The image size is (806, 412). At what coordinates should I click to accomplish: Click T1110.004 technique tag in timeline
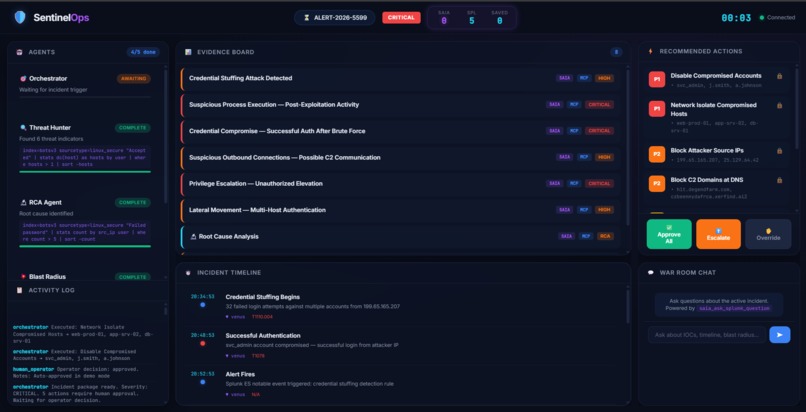[x=262, y=317]
